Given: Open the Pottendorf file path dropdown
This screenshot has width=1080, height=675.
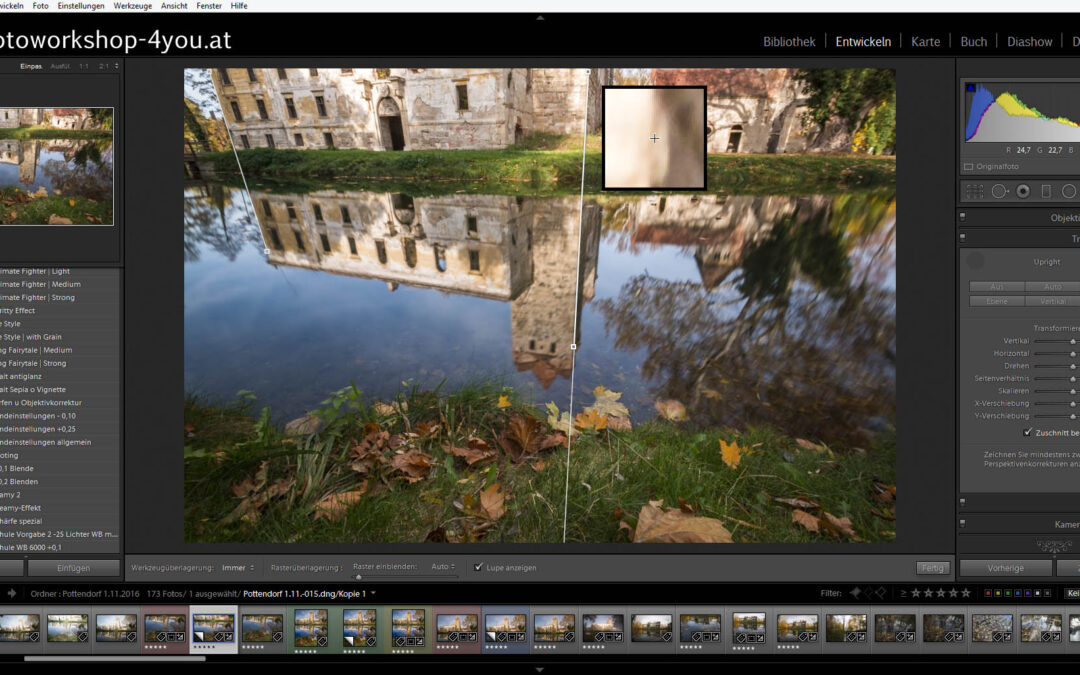Looking at the screenshot, I should 373,593.
